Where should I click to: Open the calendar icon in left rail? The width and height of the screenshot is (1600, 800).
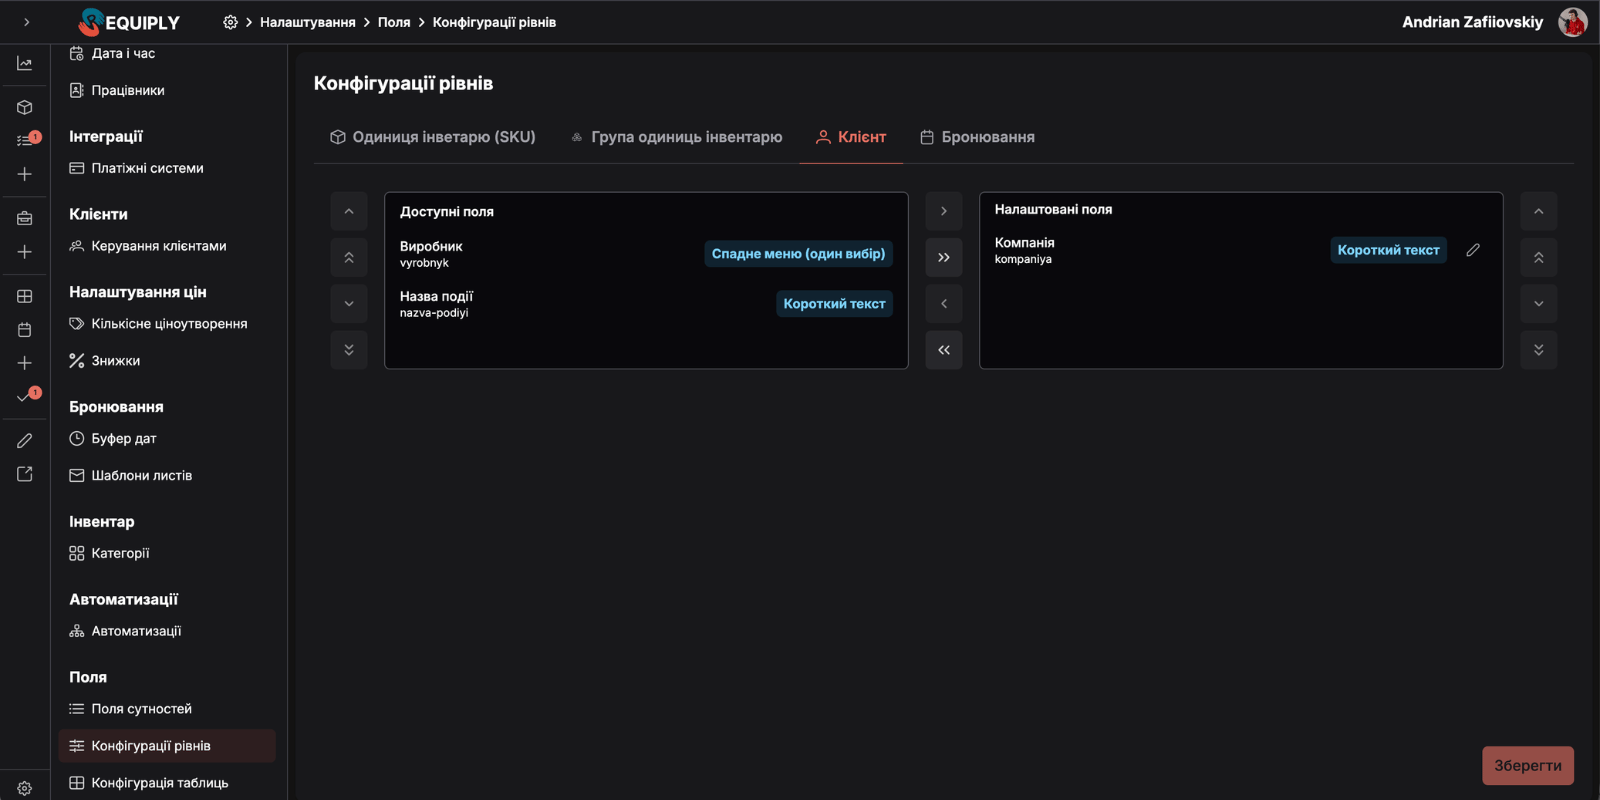coord(25,330)
